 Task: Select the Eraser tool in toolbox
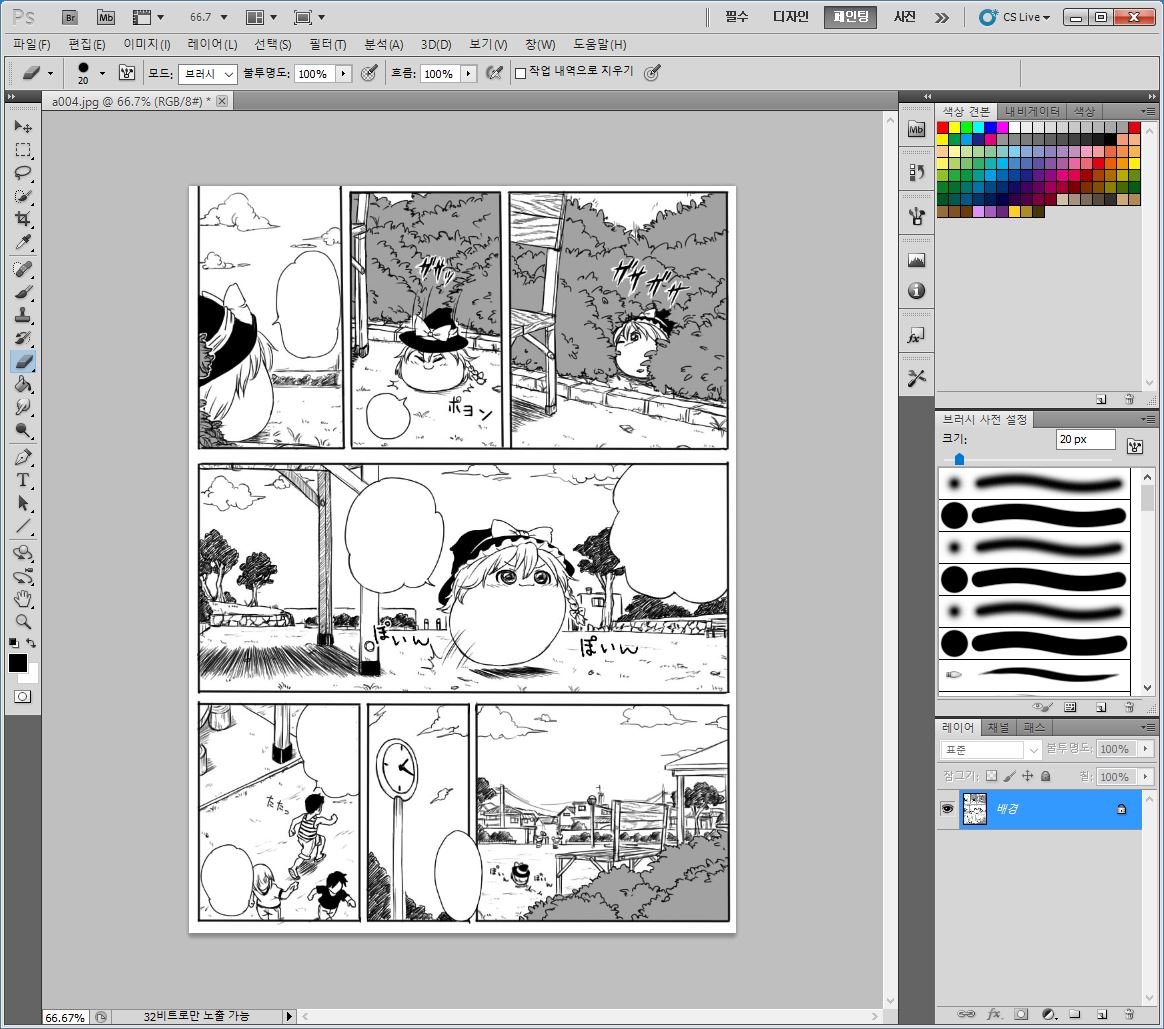point(23,361)
